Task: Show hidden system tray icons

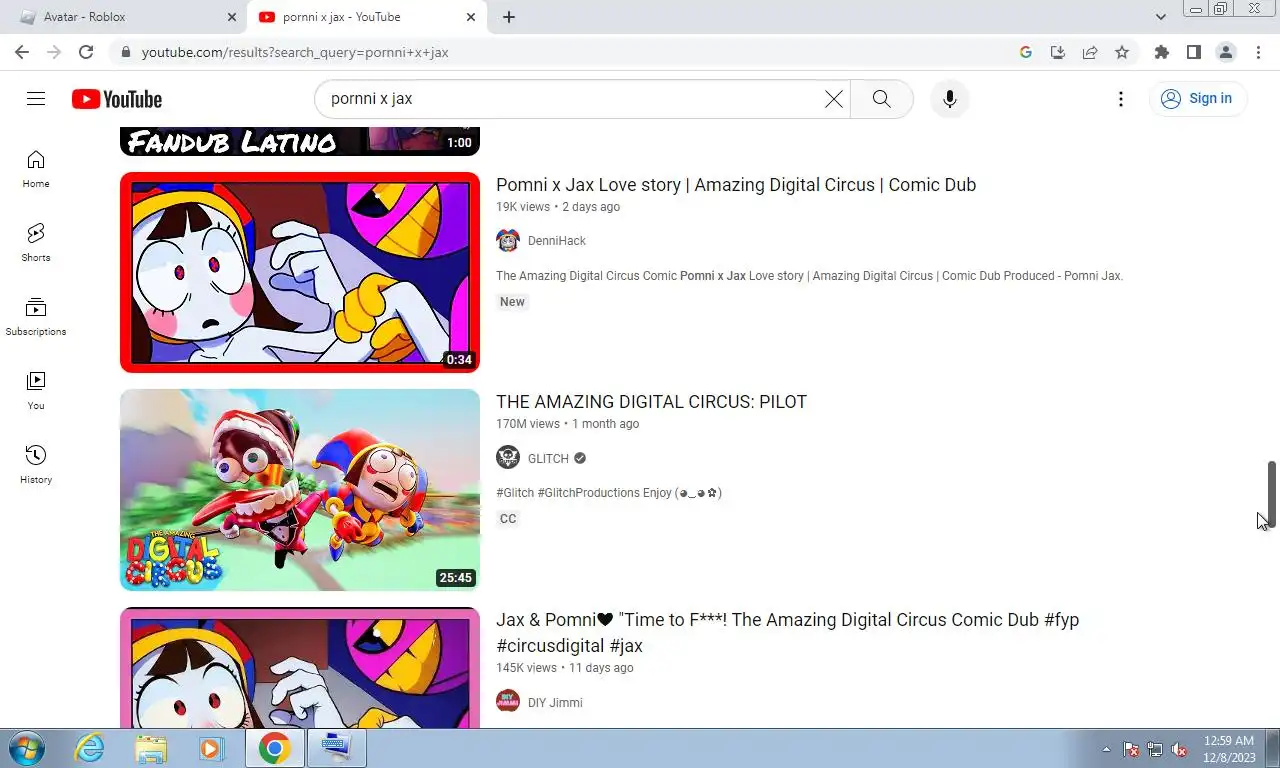Action: tap(1106, 749)
